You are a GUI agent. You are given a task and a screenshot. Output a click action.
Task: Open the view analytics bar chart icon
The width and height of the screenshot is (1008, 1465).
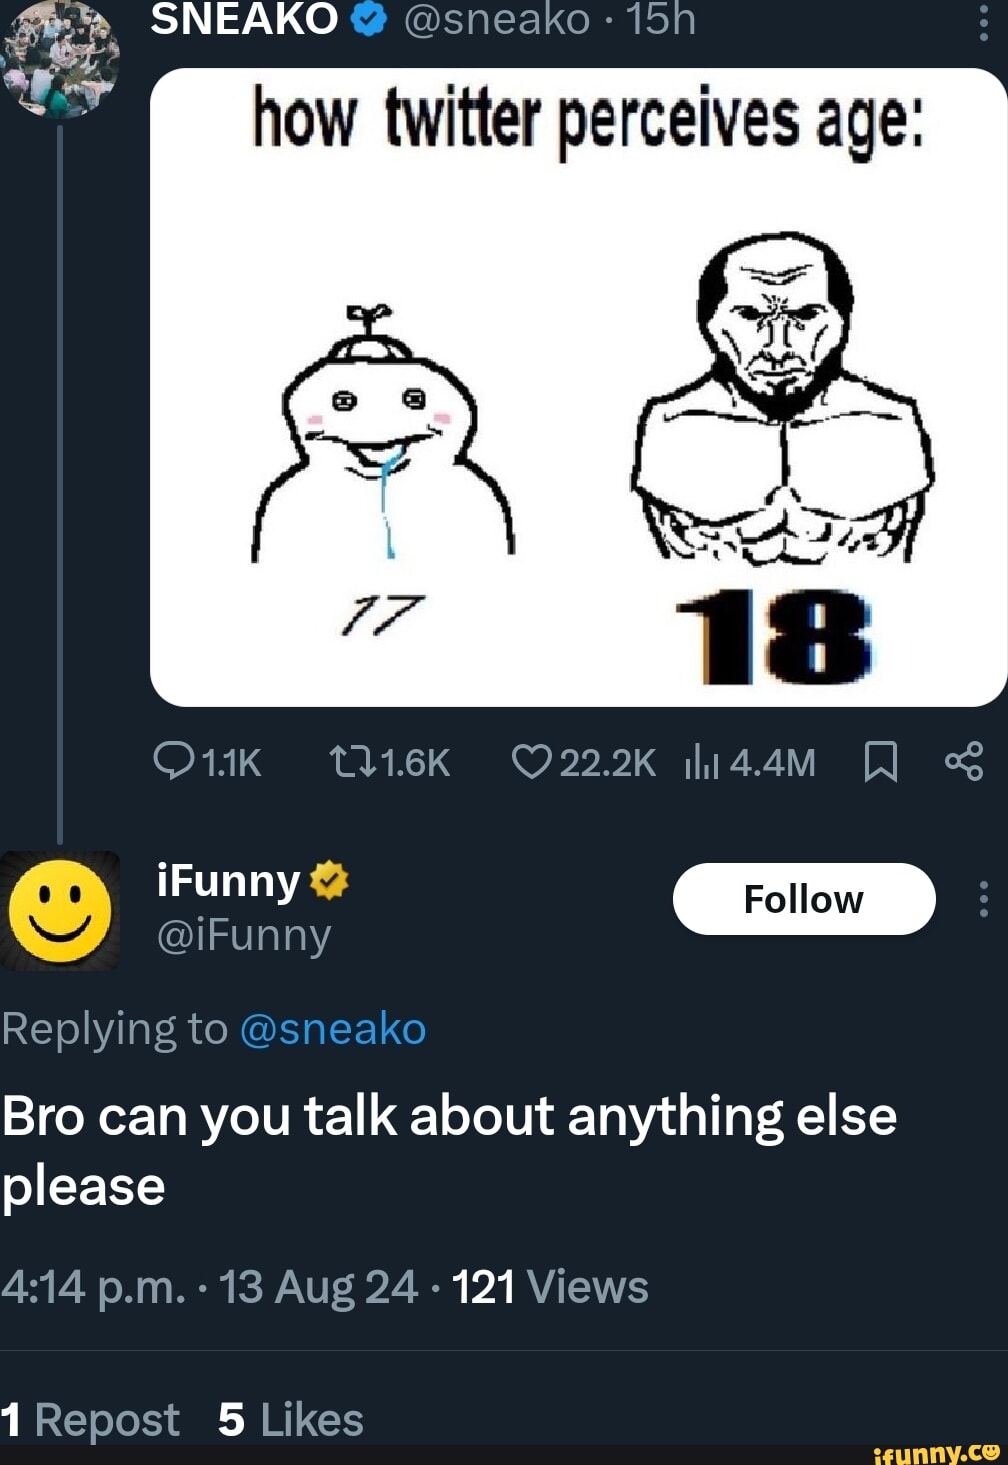(702, 764)
